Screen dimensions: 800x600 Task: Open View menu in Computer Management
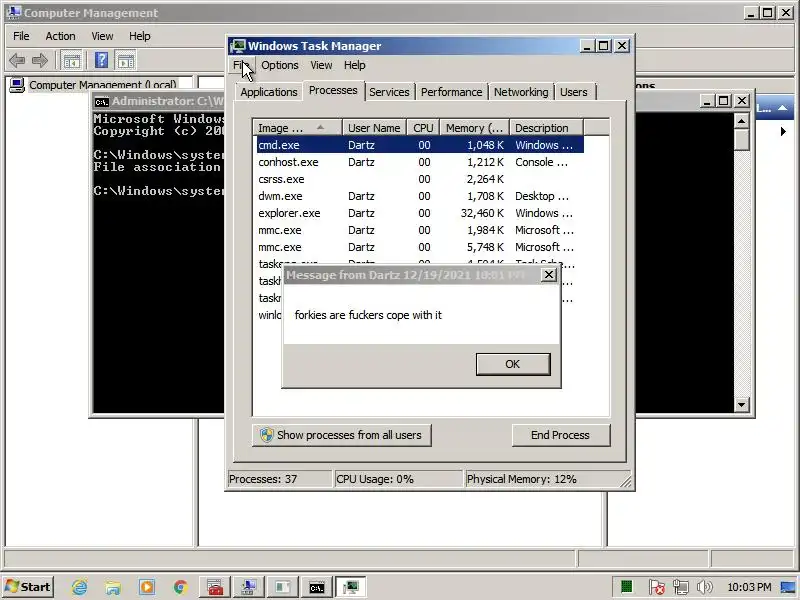coord(102,36)
